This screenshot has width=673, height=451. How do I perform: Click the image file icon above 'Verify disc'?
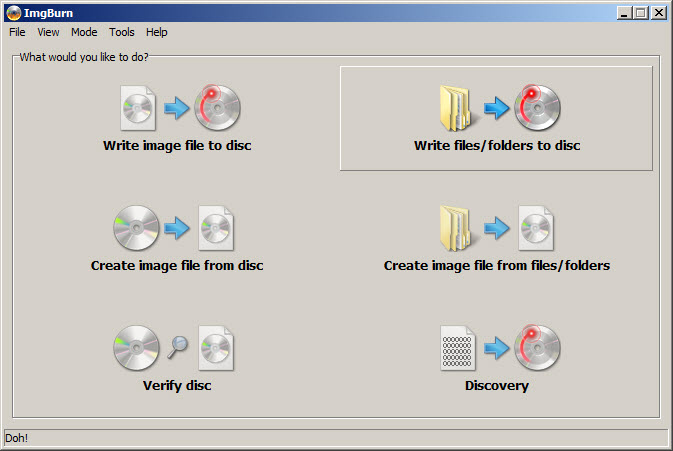coord(216,348)
